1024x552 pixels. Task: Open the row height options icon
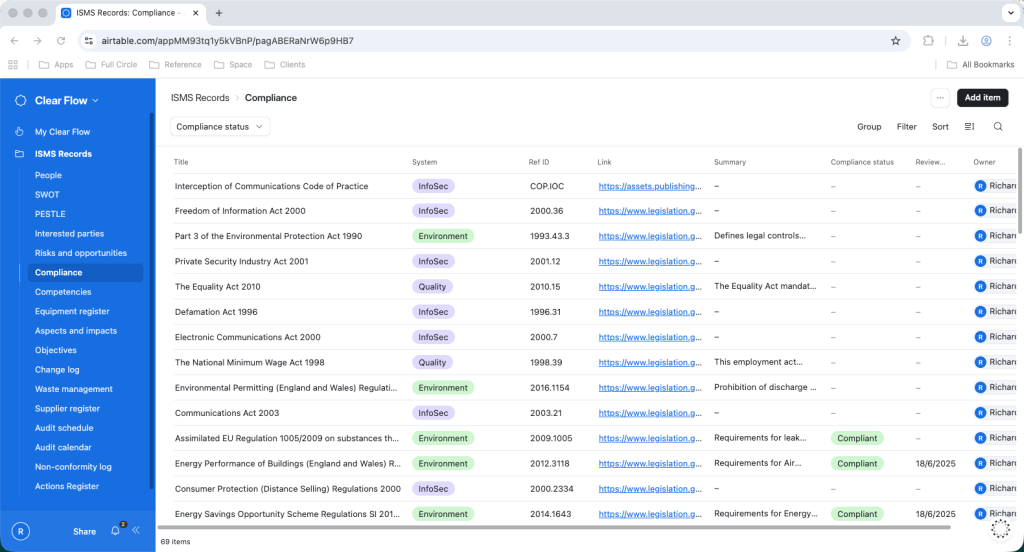click(969, 127)
